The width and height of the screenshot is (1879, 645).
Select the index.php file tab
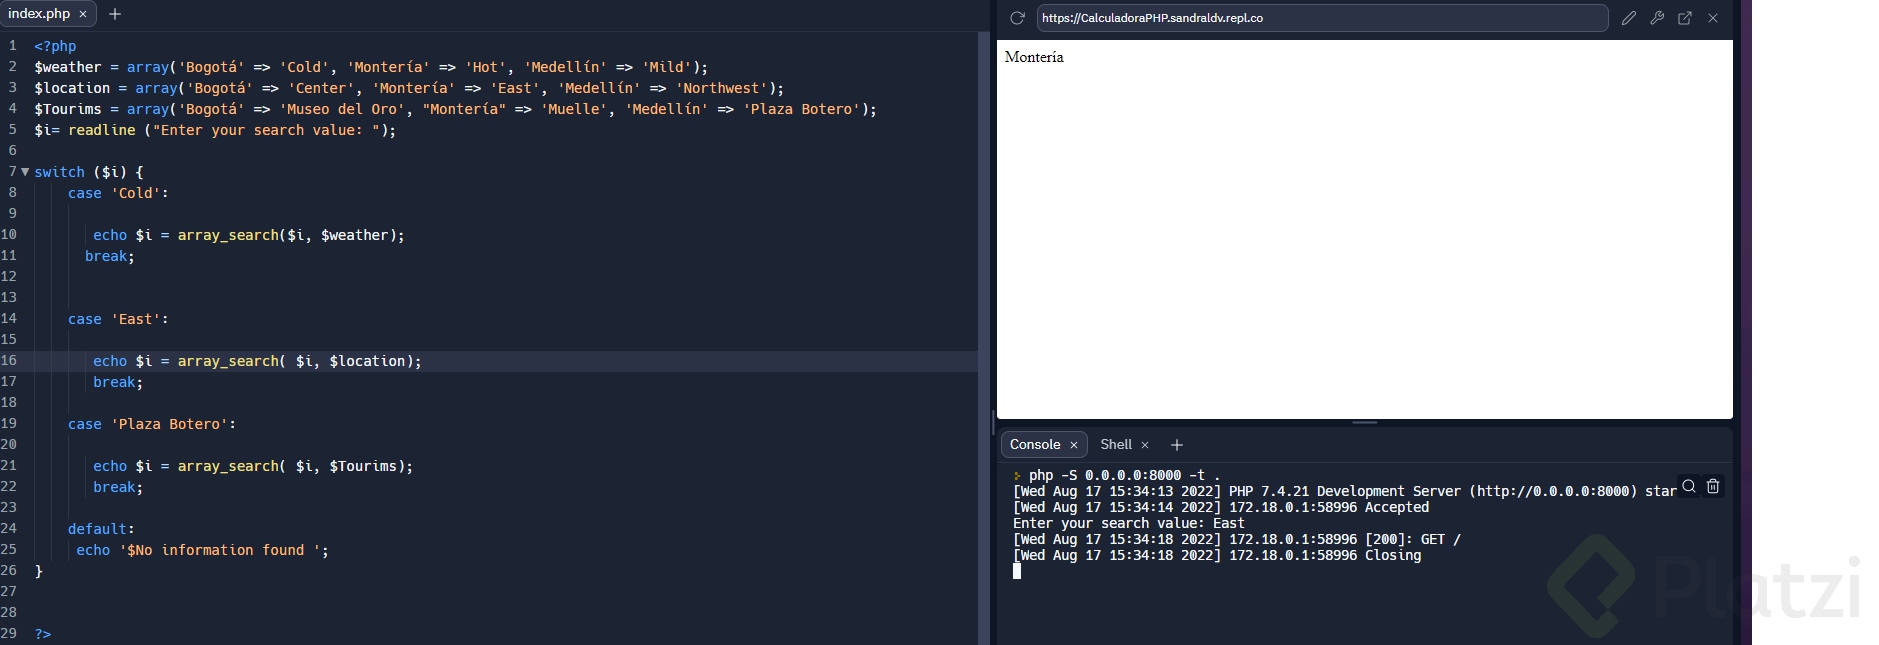coord(47,14)
